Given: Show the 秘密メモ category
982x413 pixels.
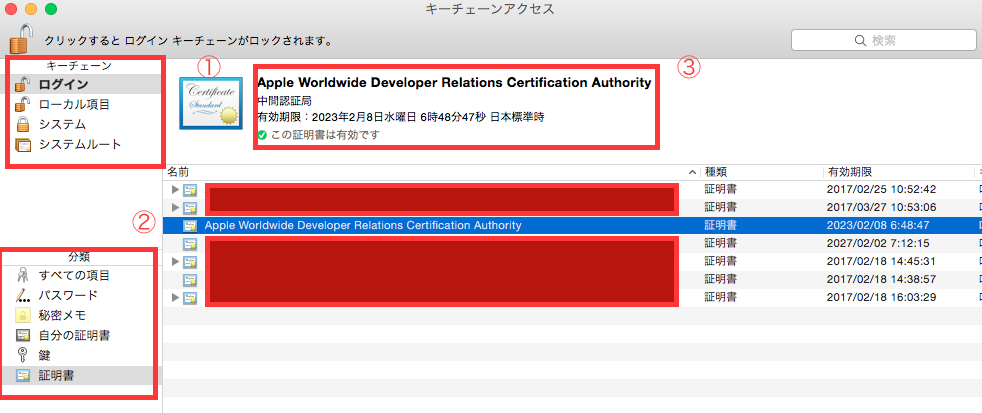Looking at the screenshot, I should coord(81,315).
